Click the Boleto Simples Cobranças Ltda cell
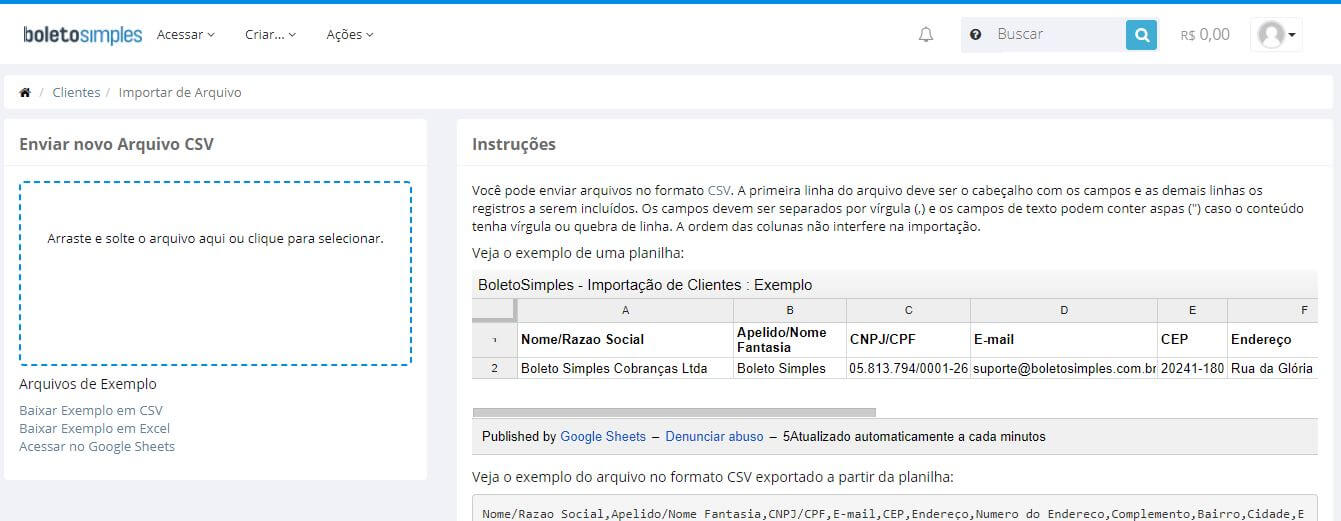Screen dimensions: 1341x521 click(625, 368)
